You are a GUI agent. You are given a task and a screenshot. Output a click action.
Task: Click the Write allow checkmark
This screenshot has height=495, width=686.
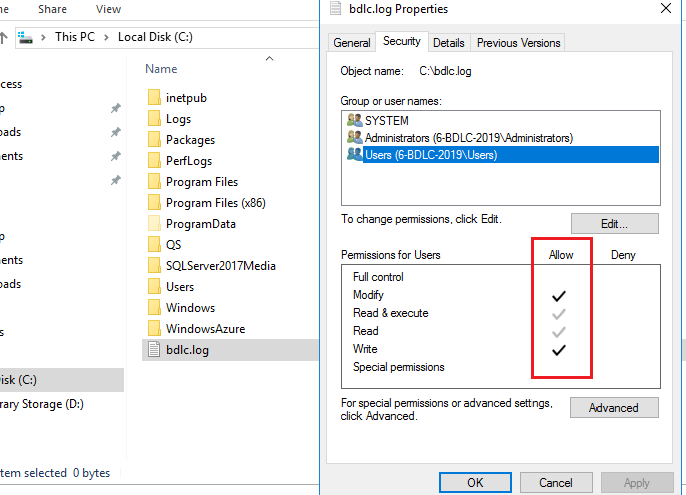[559, 350]
